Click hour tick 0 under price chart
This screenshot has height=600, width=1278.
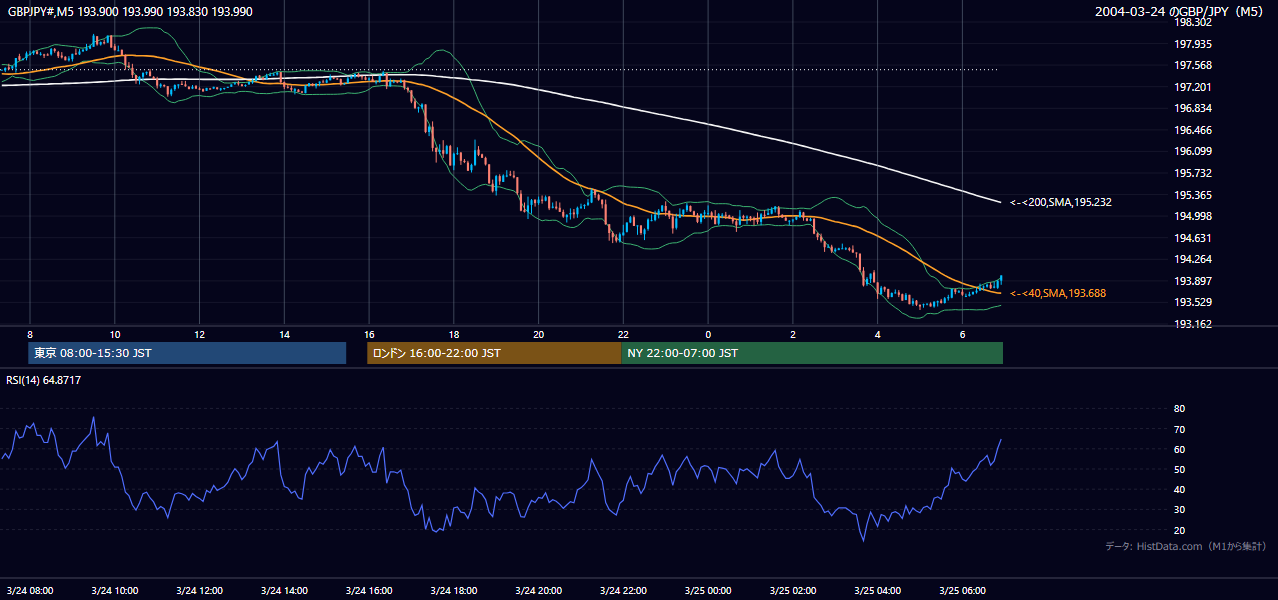[x=709, y=334]
